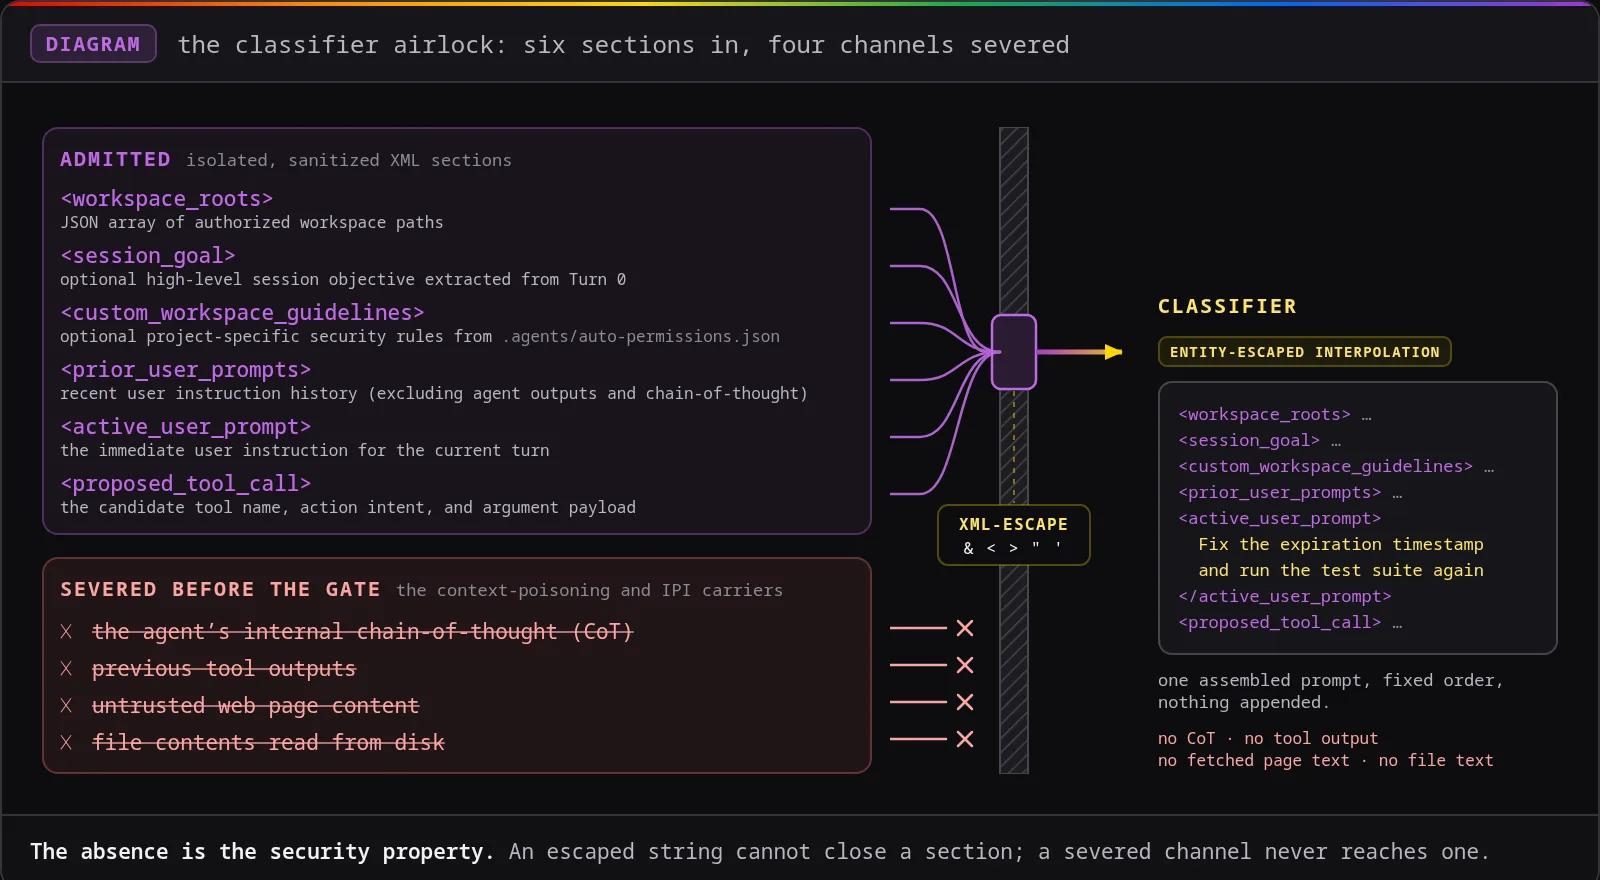
Task: Click the red X ending the chain-of-thought channel
Action: click(x=965, y=628)
